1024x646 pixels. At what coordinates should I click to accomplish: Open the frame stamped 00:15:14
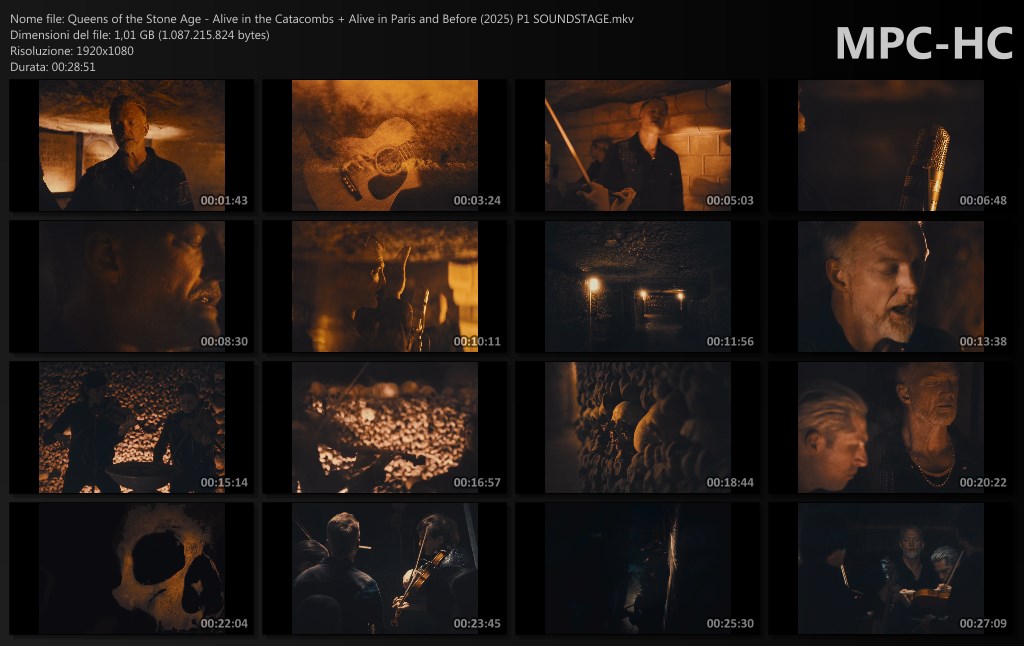pos(131,428)
